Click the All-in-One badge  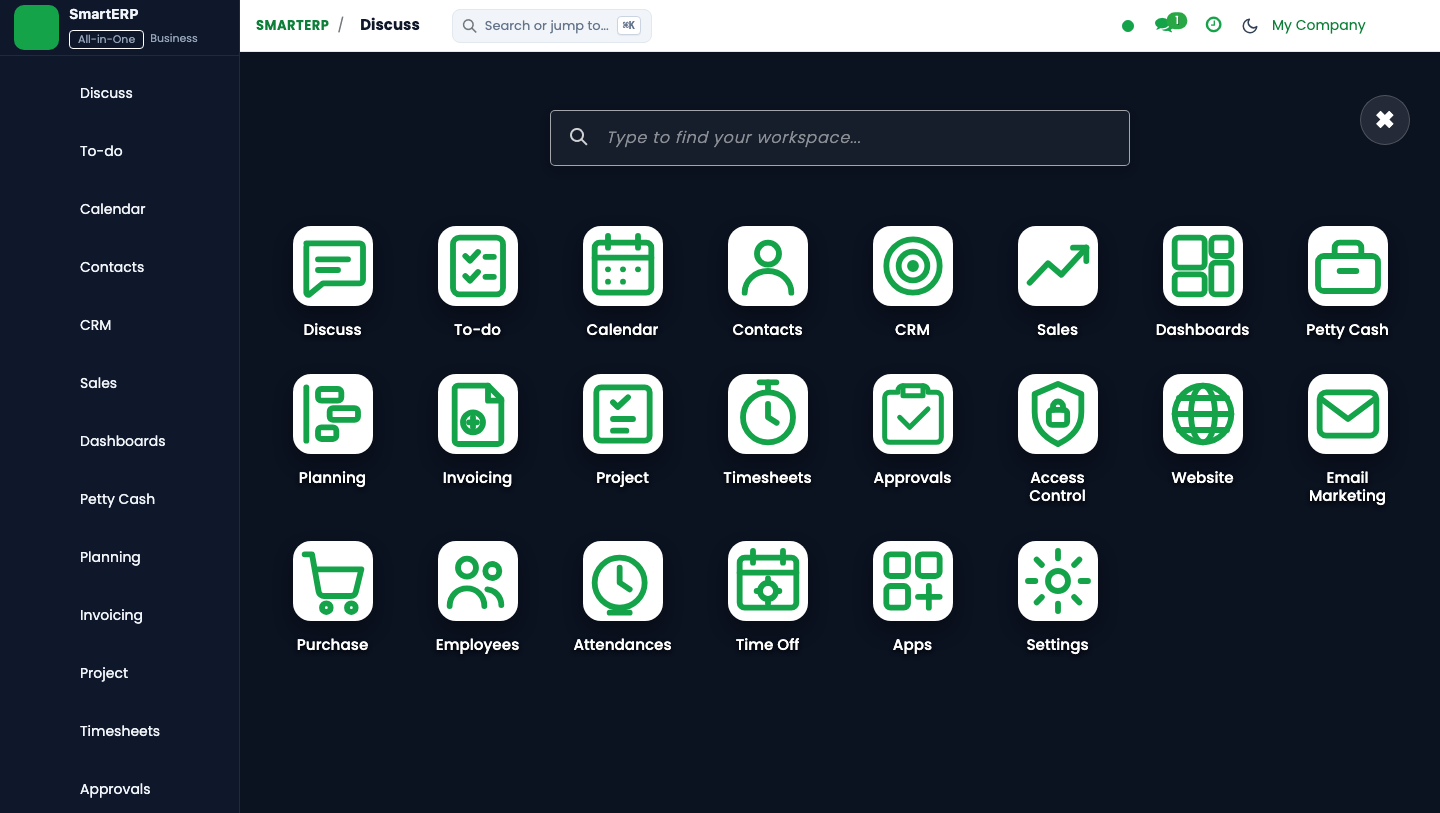[106, 39]
